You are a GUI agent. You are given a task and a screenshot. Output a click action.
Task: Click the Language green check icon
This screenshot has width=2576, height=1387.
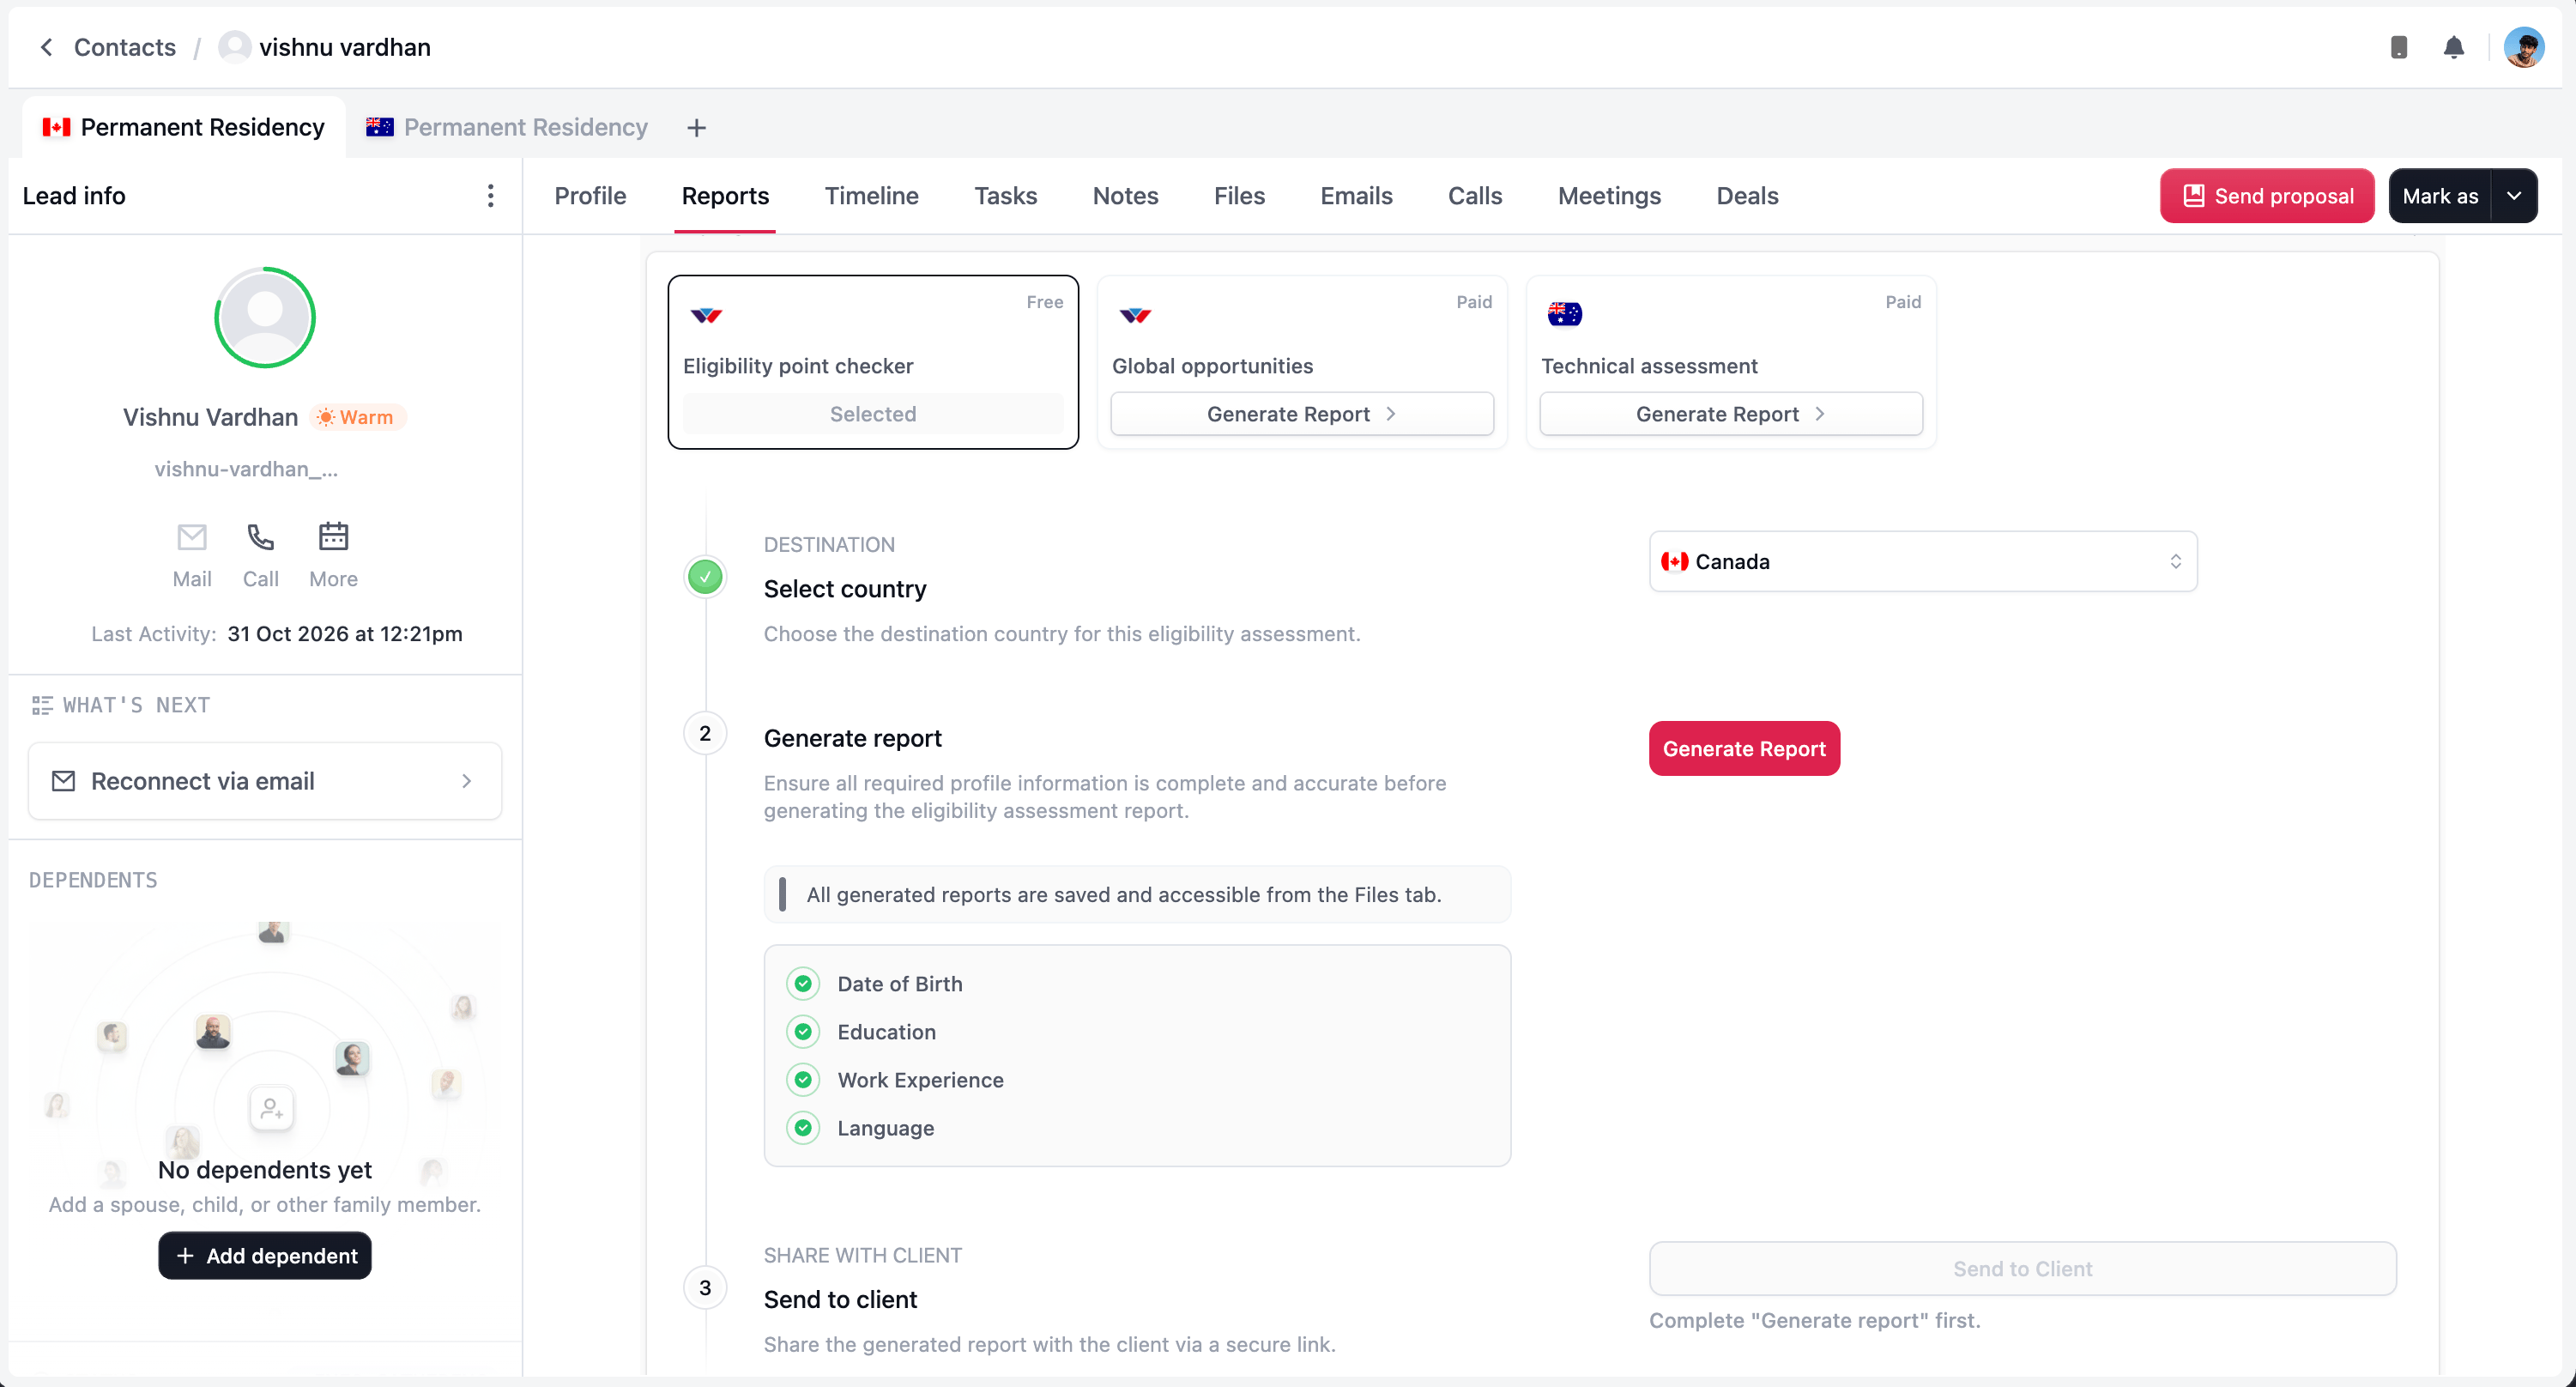point(802,1128)
